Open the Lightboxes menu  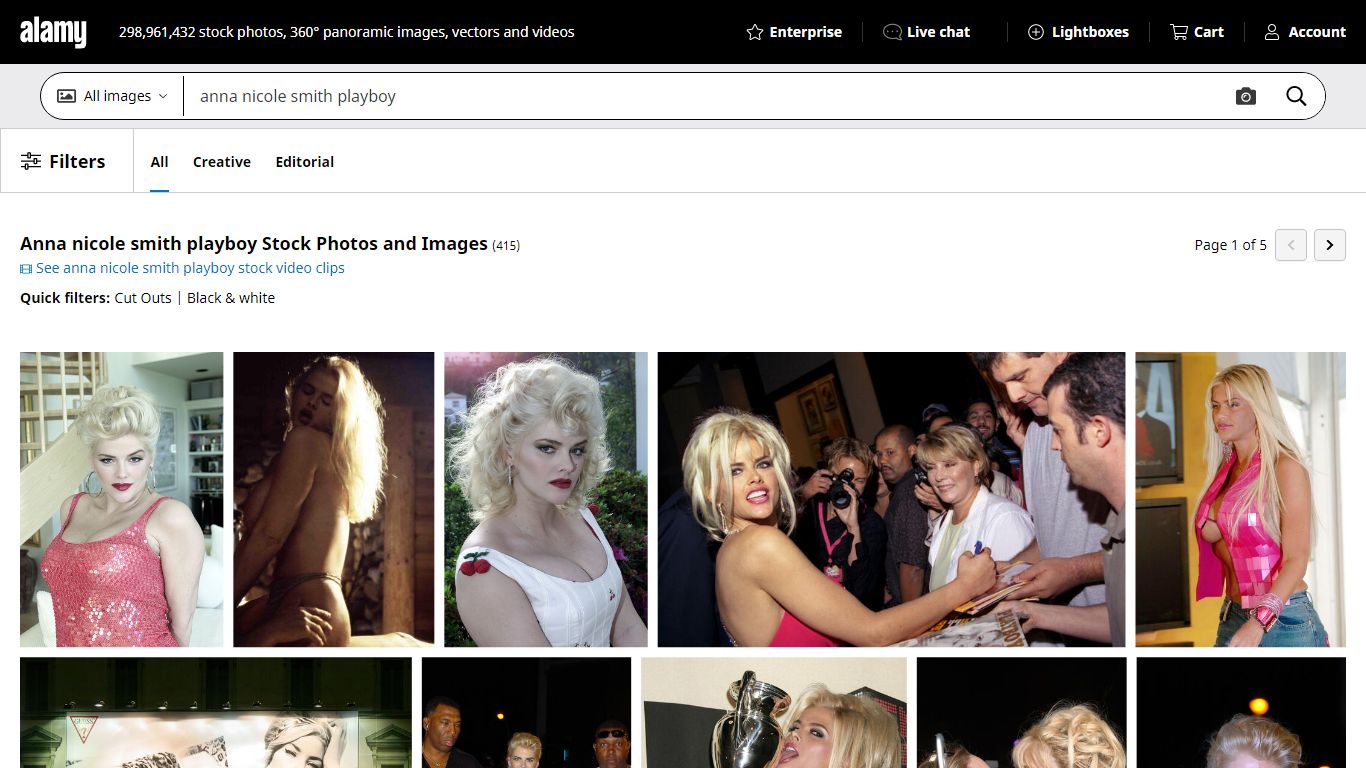tap(1078, 32)
